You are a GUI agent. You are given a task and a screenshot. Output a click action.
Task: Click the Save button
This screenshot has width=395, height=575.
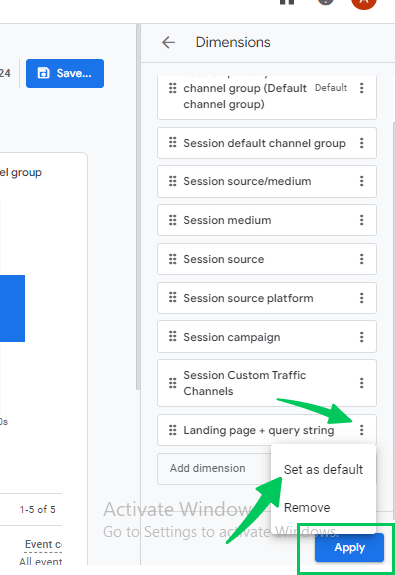[x=65, y=73]
